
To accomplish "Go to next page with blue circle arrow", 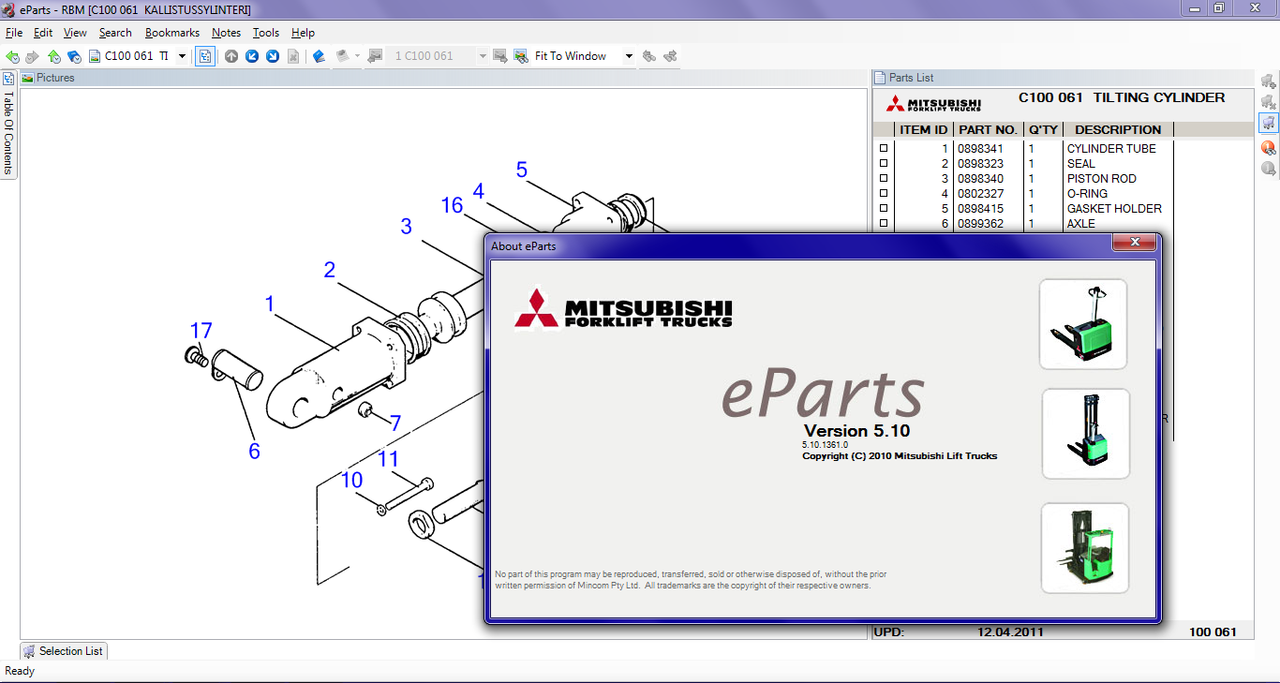I will (272, 57).
